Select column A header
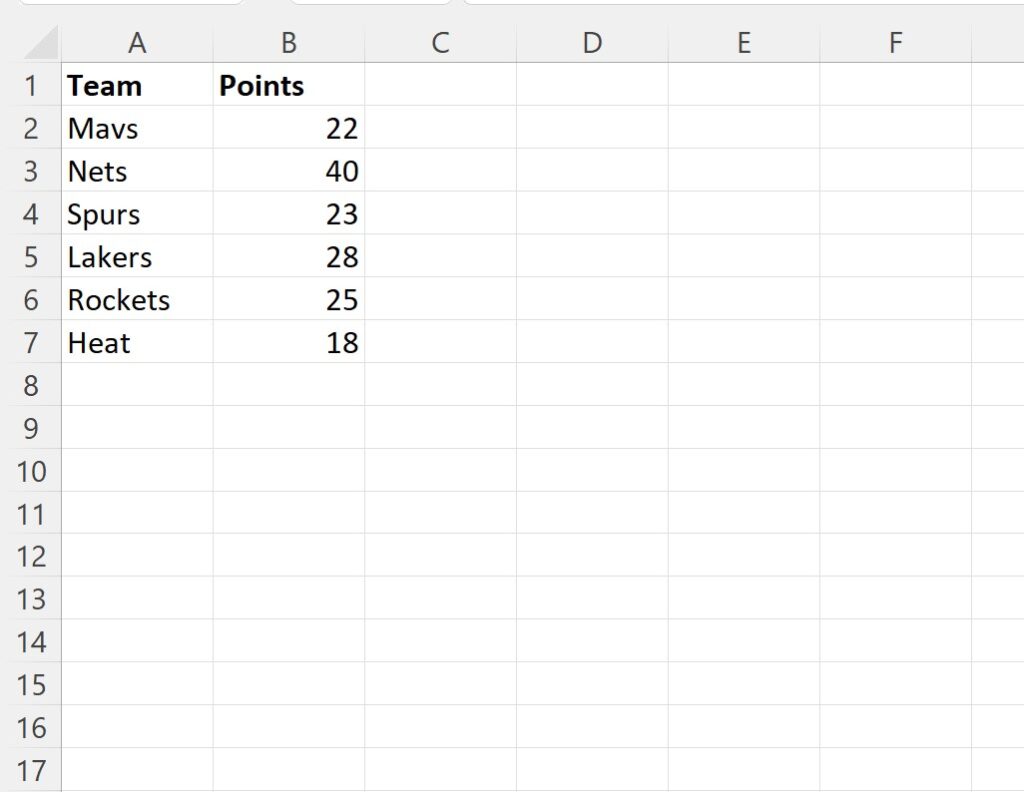The width and height of the screenshot is (1024, 792). pos(137,43)
